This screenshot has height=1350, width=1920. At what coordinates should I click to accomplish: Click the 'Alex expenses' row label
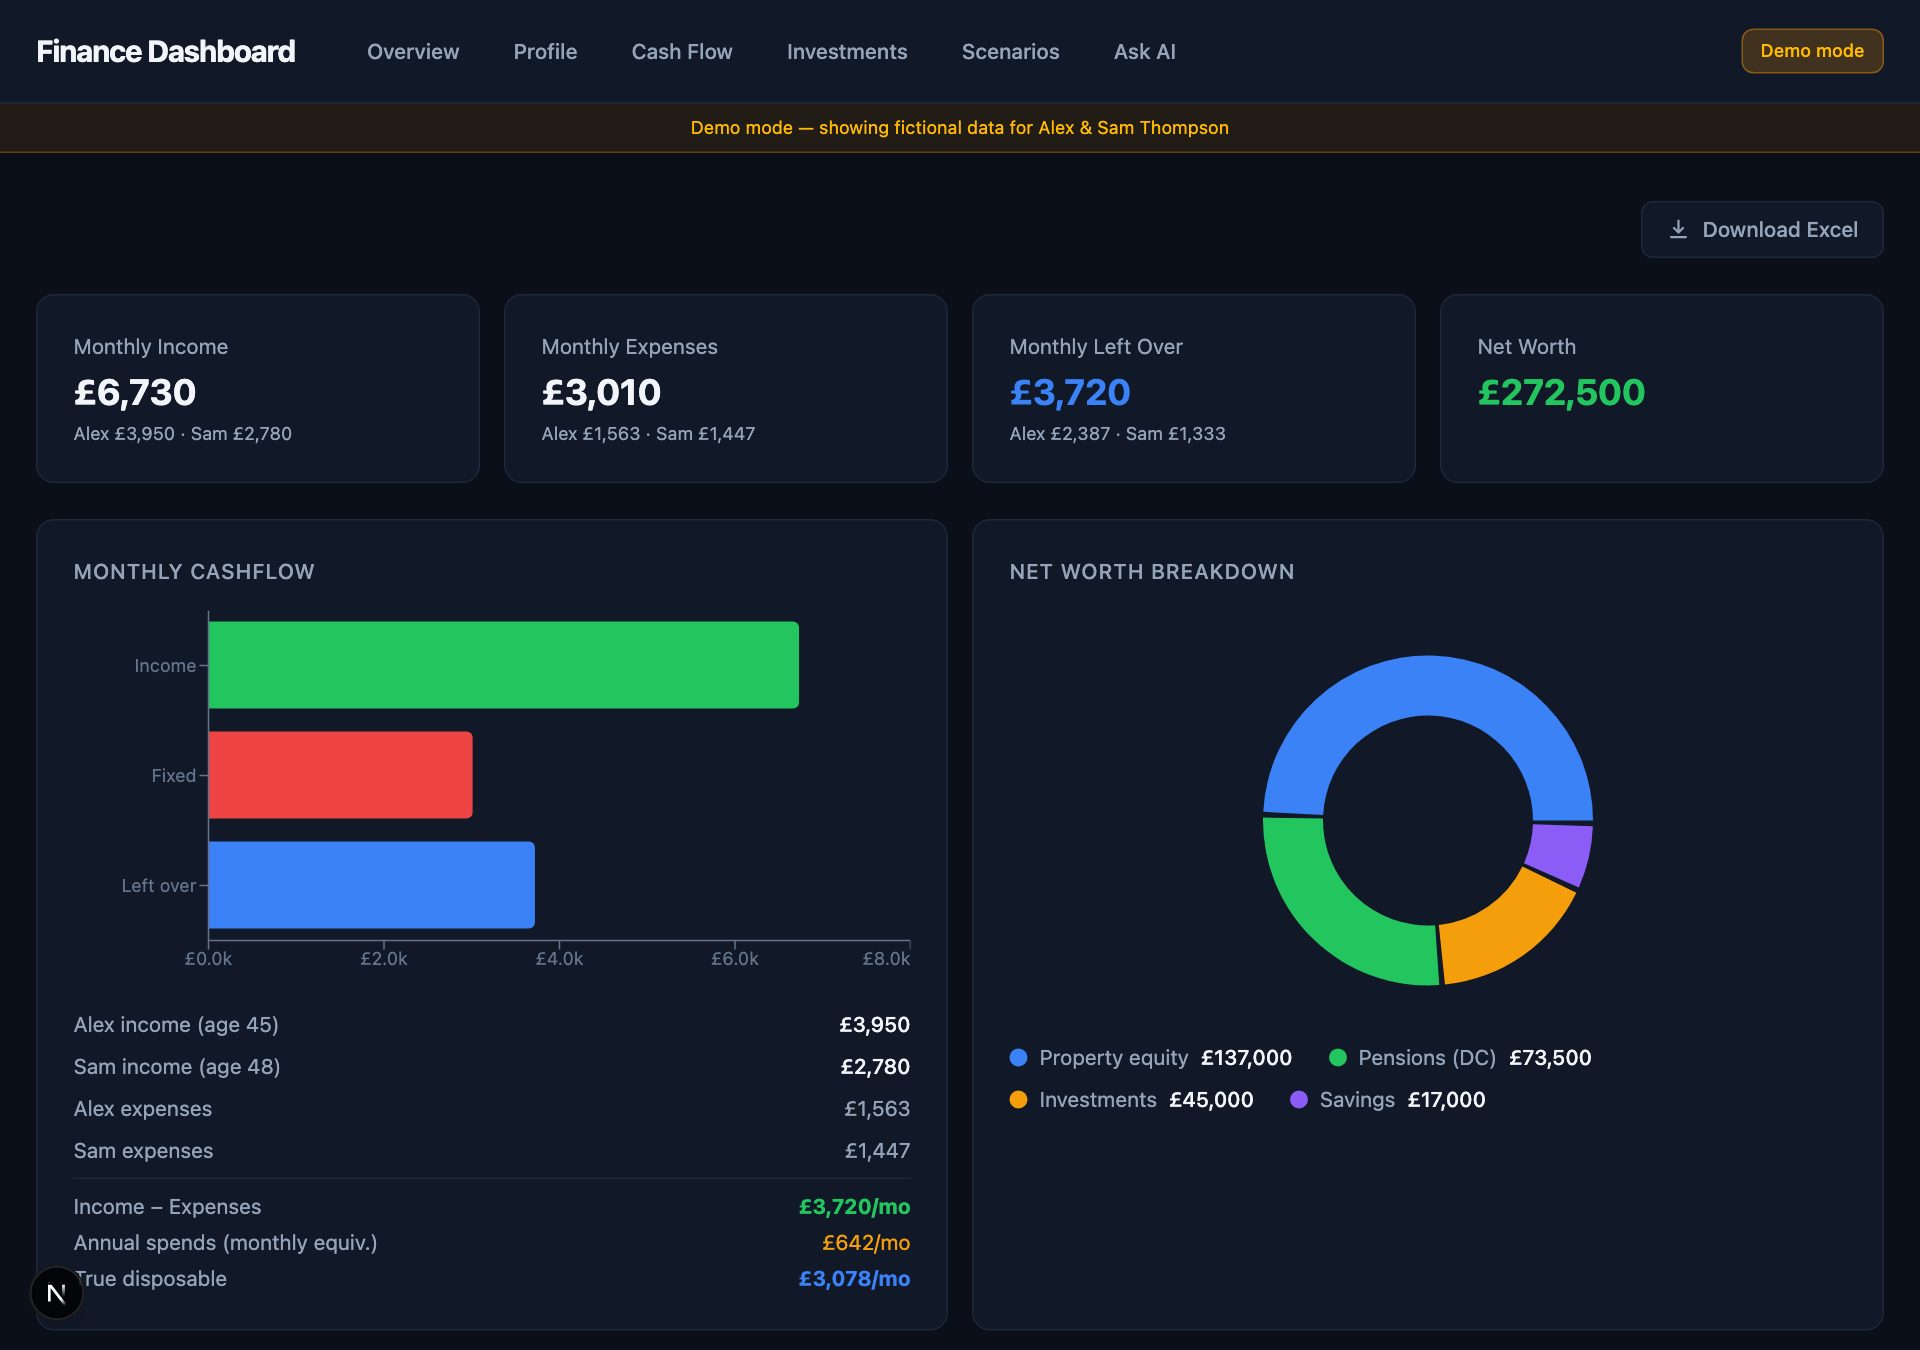[143, 1109]
